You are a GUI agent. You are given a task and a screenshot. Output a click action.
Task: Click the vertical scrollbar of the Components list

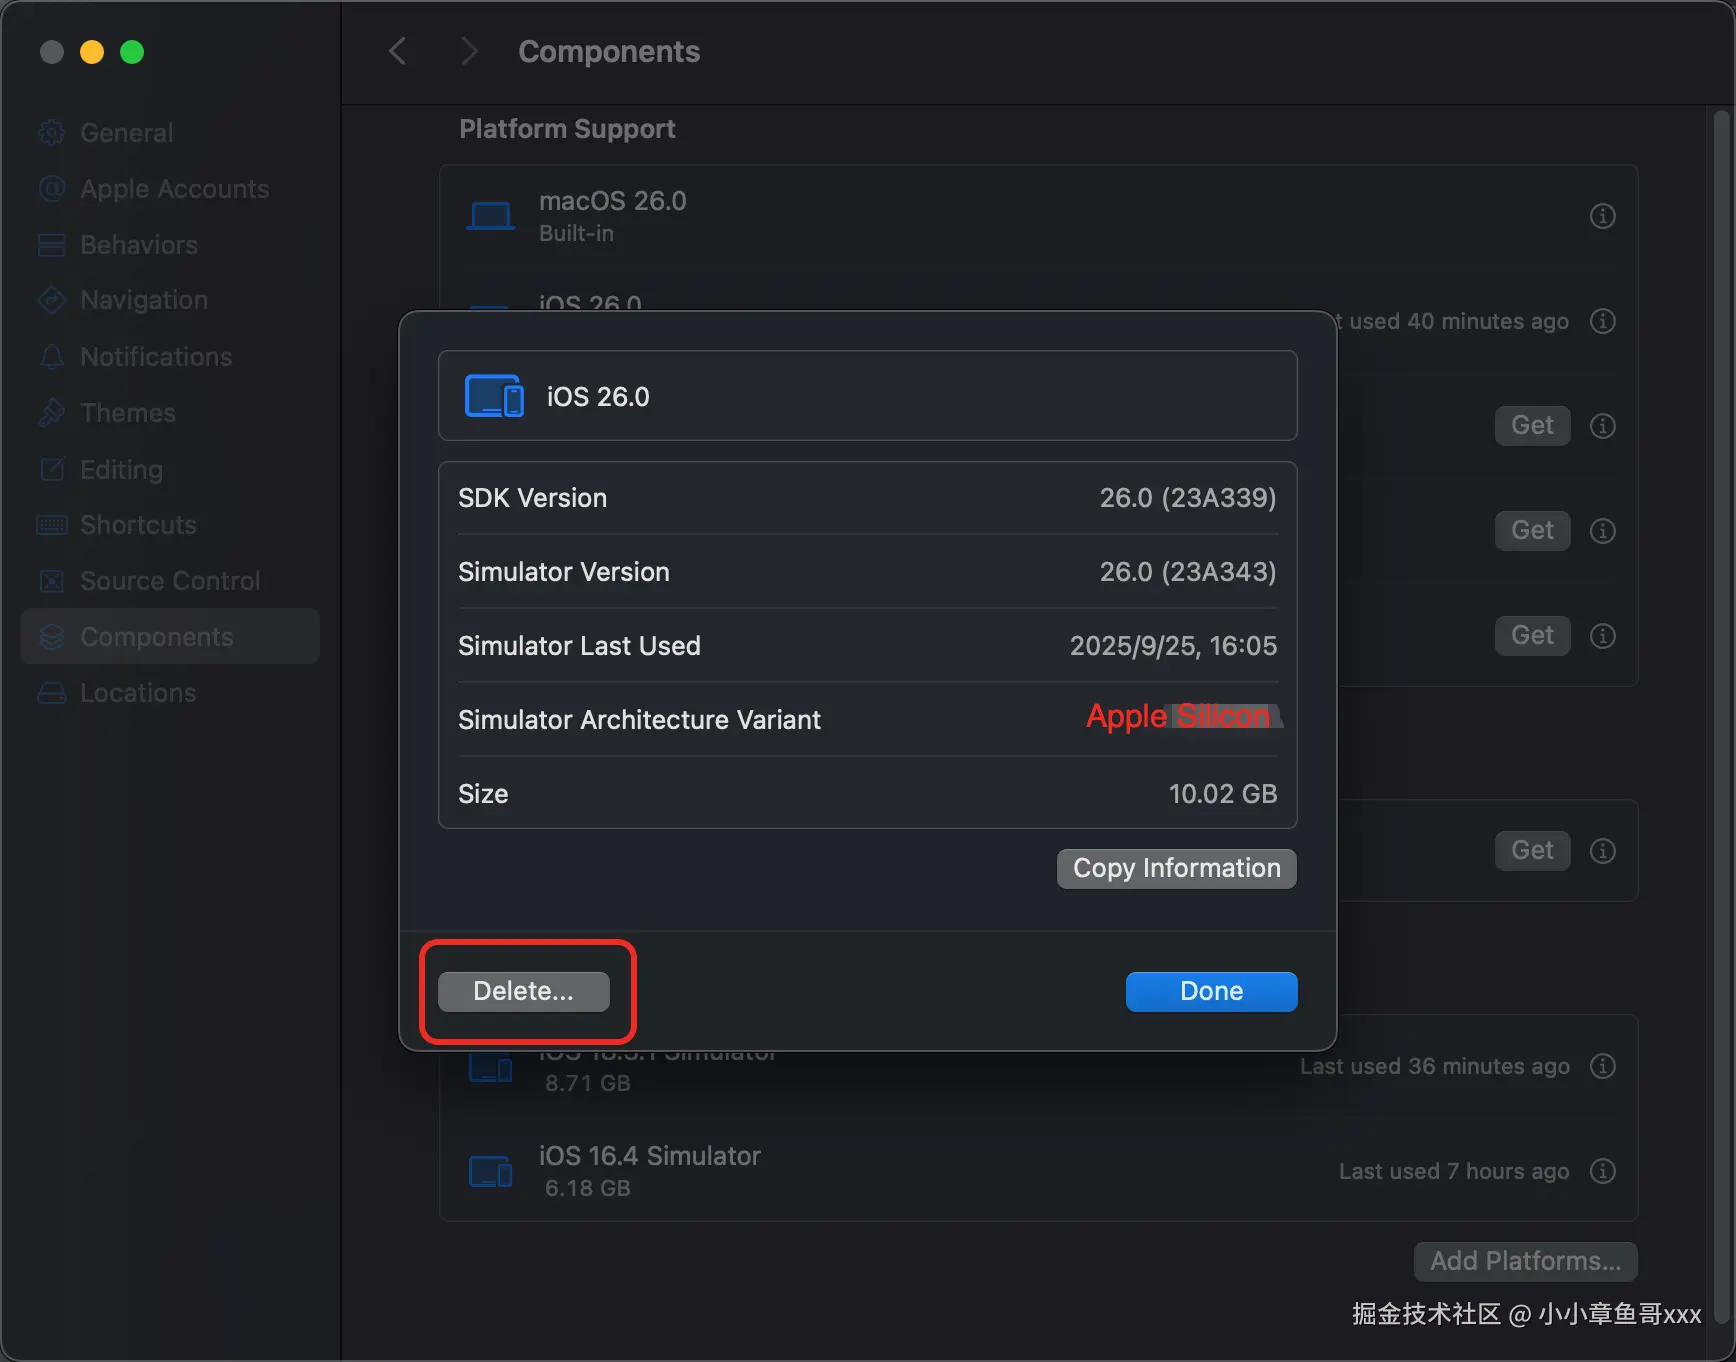[x=1720, y=700]
